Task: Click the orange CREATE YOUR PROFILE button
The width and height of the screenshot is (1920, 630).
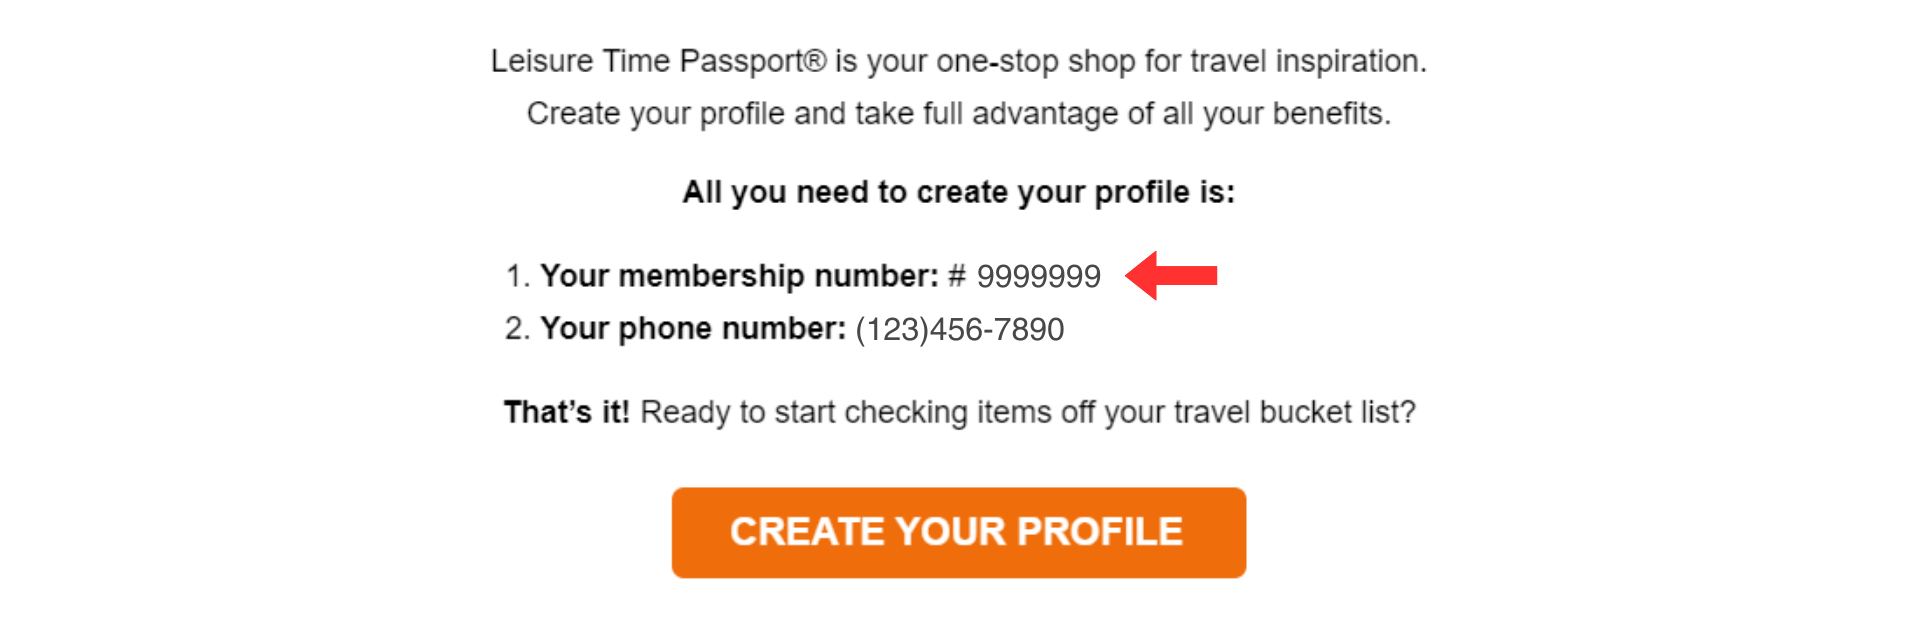Action: pos(958,532)
